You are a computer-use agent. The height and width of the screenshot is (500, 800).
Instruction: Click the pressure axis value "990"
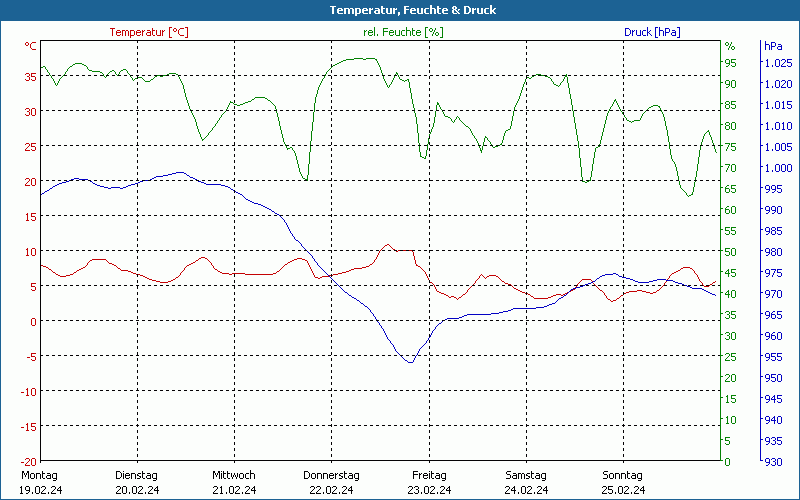(773, 210)
